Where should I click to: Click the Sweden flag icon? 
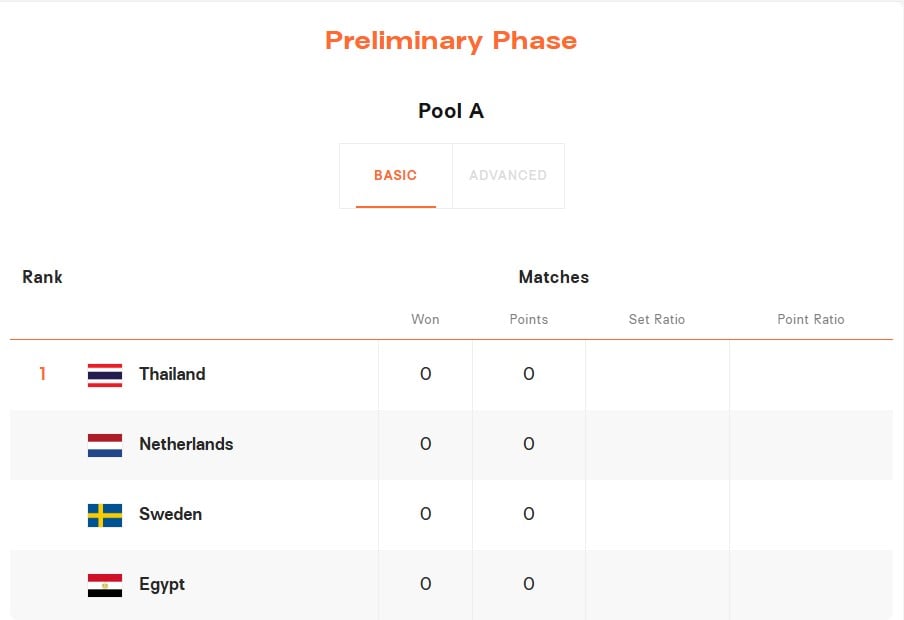[105, 515]
